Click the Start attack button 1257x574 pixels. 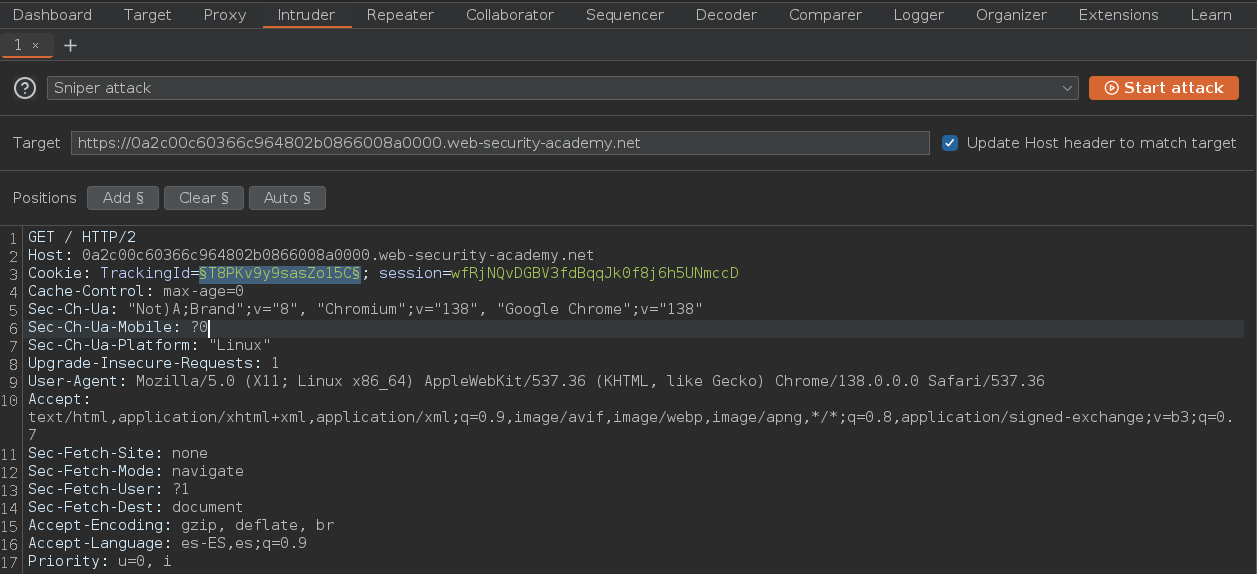tap(1163, 88)
